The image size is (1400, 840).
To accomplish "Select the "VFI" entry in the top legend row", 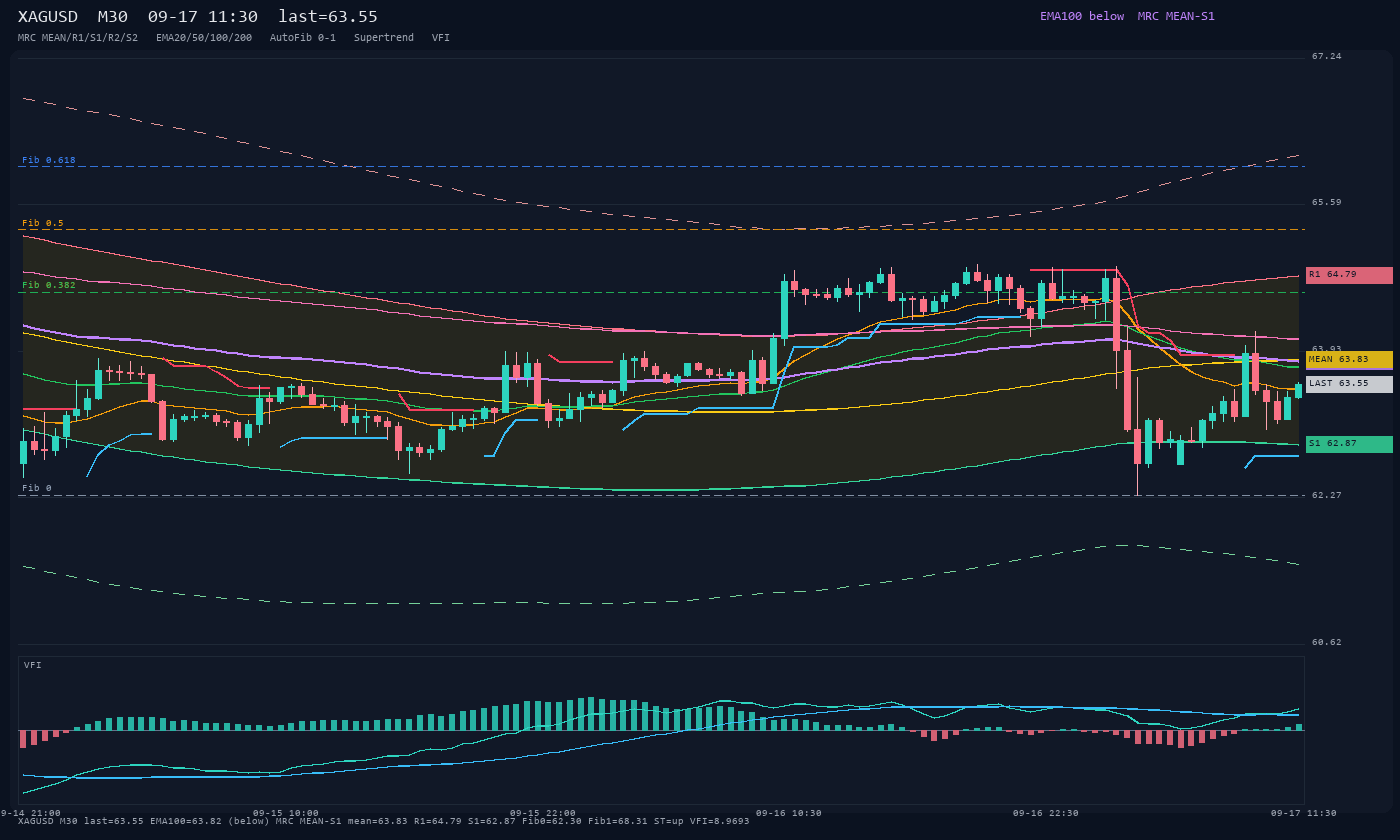I will (441, 38).
